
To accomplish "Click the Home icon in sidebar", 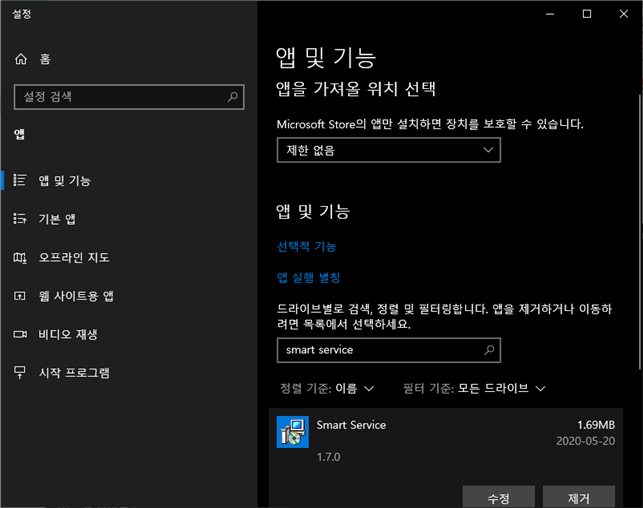I will point(21,59).
